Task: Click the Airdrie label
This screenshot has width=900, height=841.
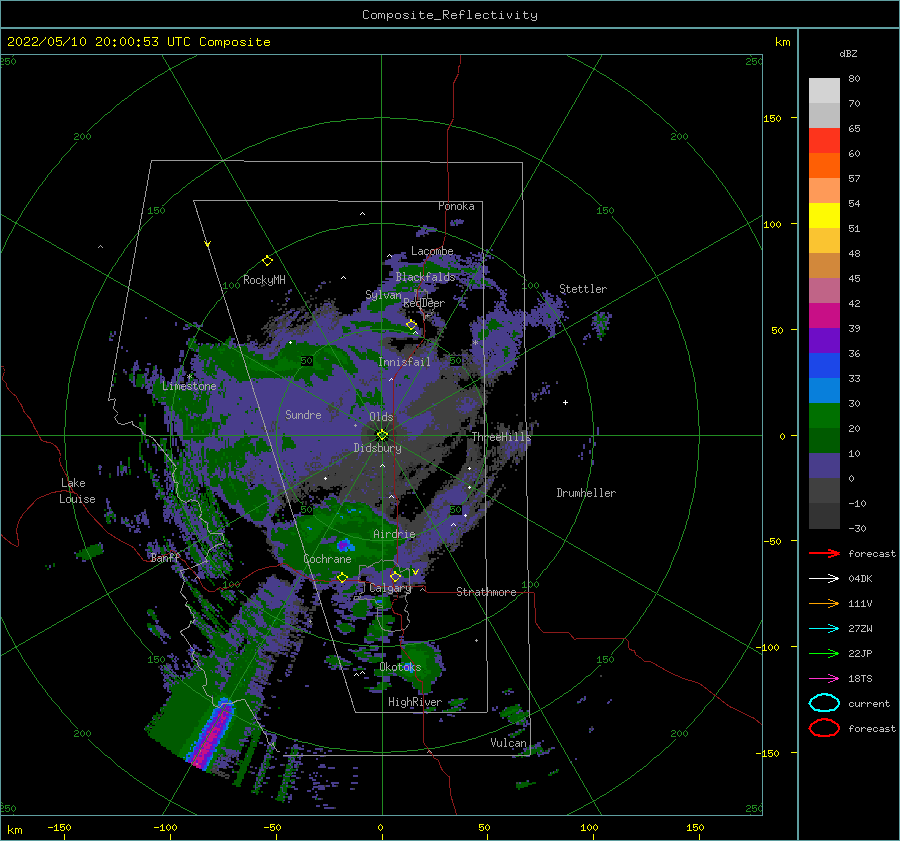Action: point(394,534)
